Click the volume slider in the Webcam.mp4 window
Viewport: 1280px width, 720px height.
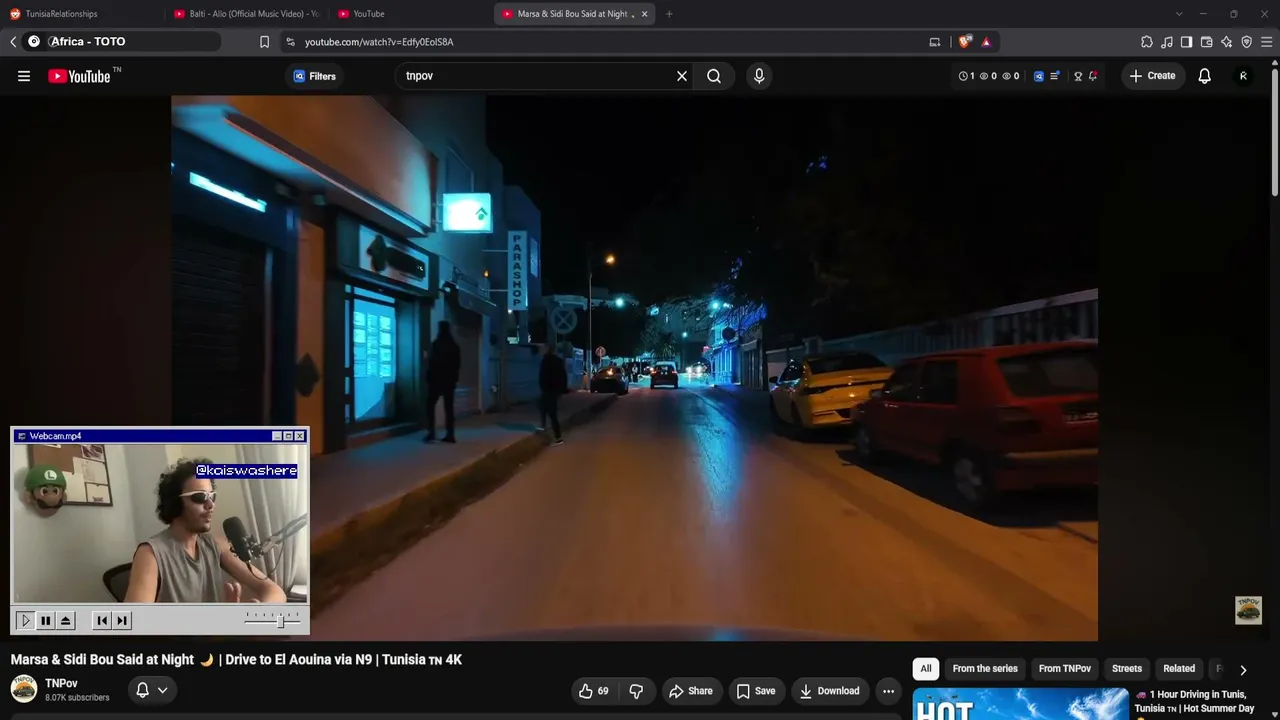[x=272, y=621]
